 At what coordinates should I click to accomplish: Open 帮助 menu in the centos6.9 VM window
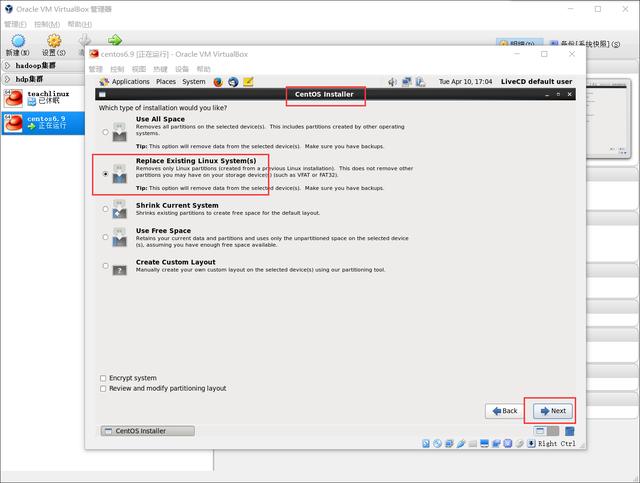(204, 69)
